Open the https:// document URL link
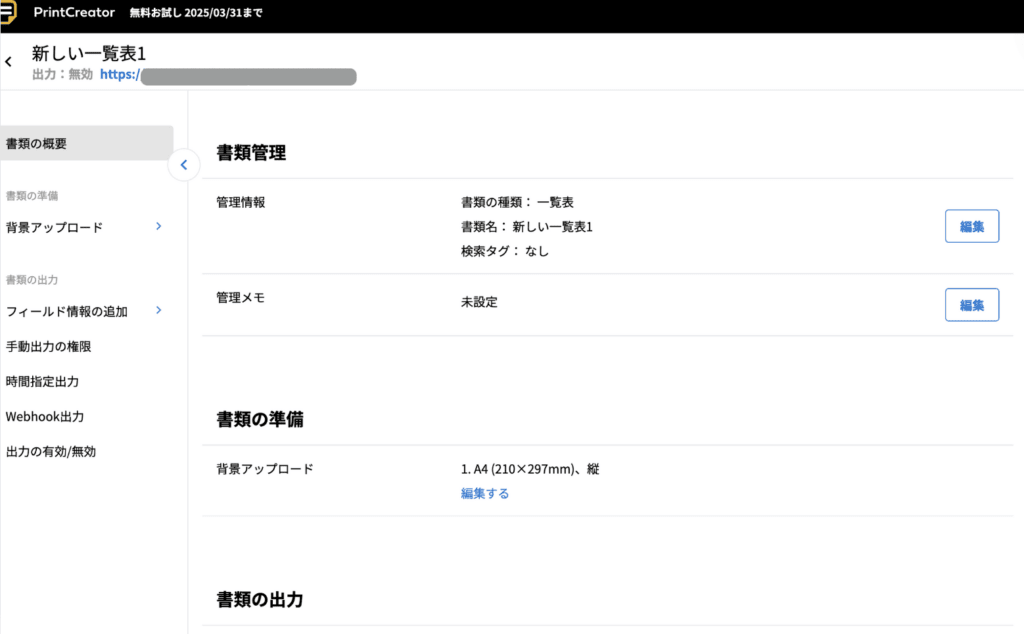The width and height of the screenshot is (1024, 634). click(118, 75)
